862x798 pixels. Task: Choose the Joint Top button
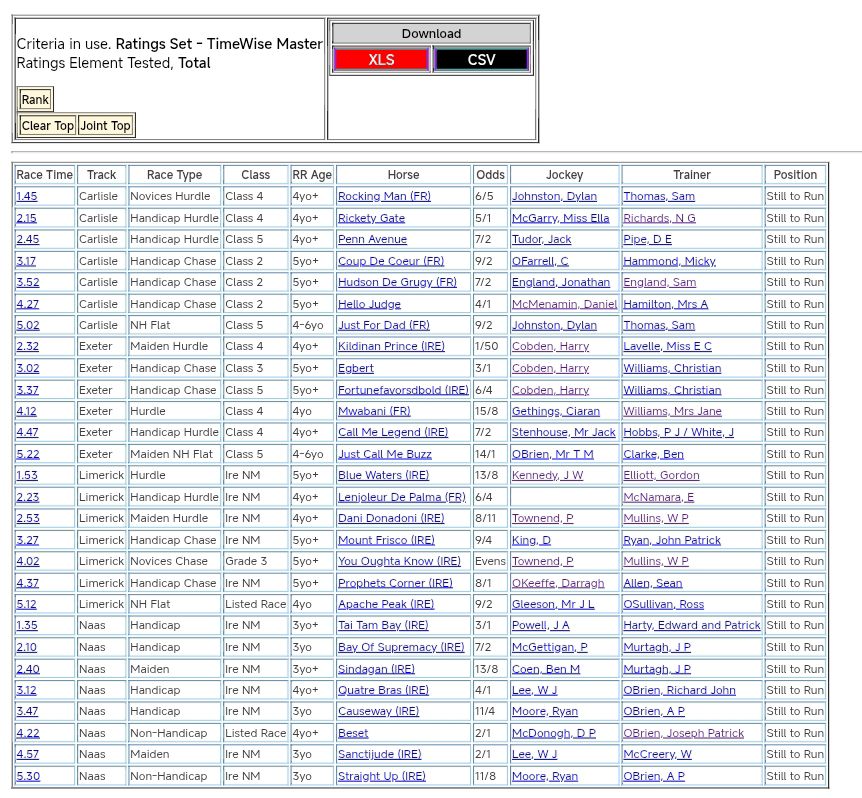105,126
